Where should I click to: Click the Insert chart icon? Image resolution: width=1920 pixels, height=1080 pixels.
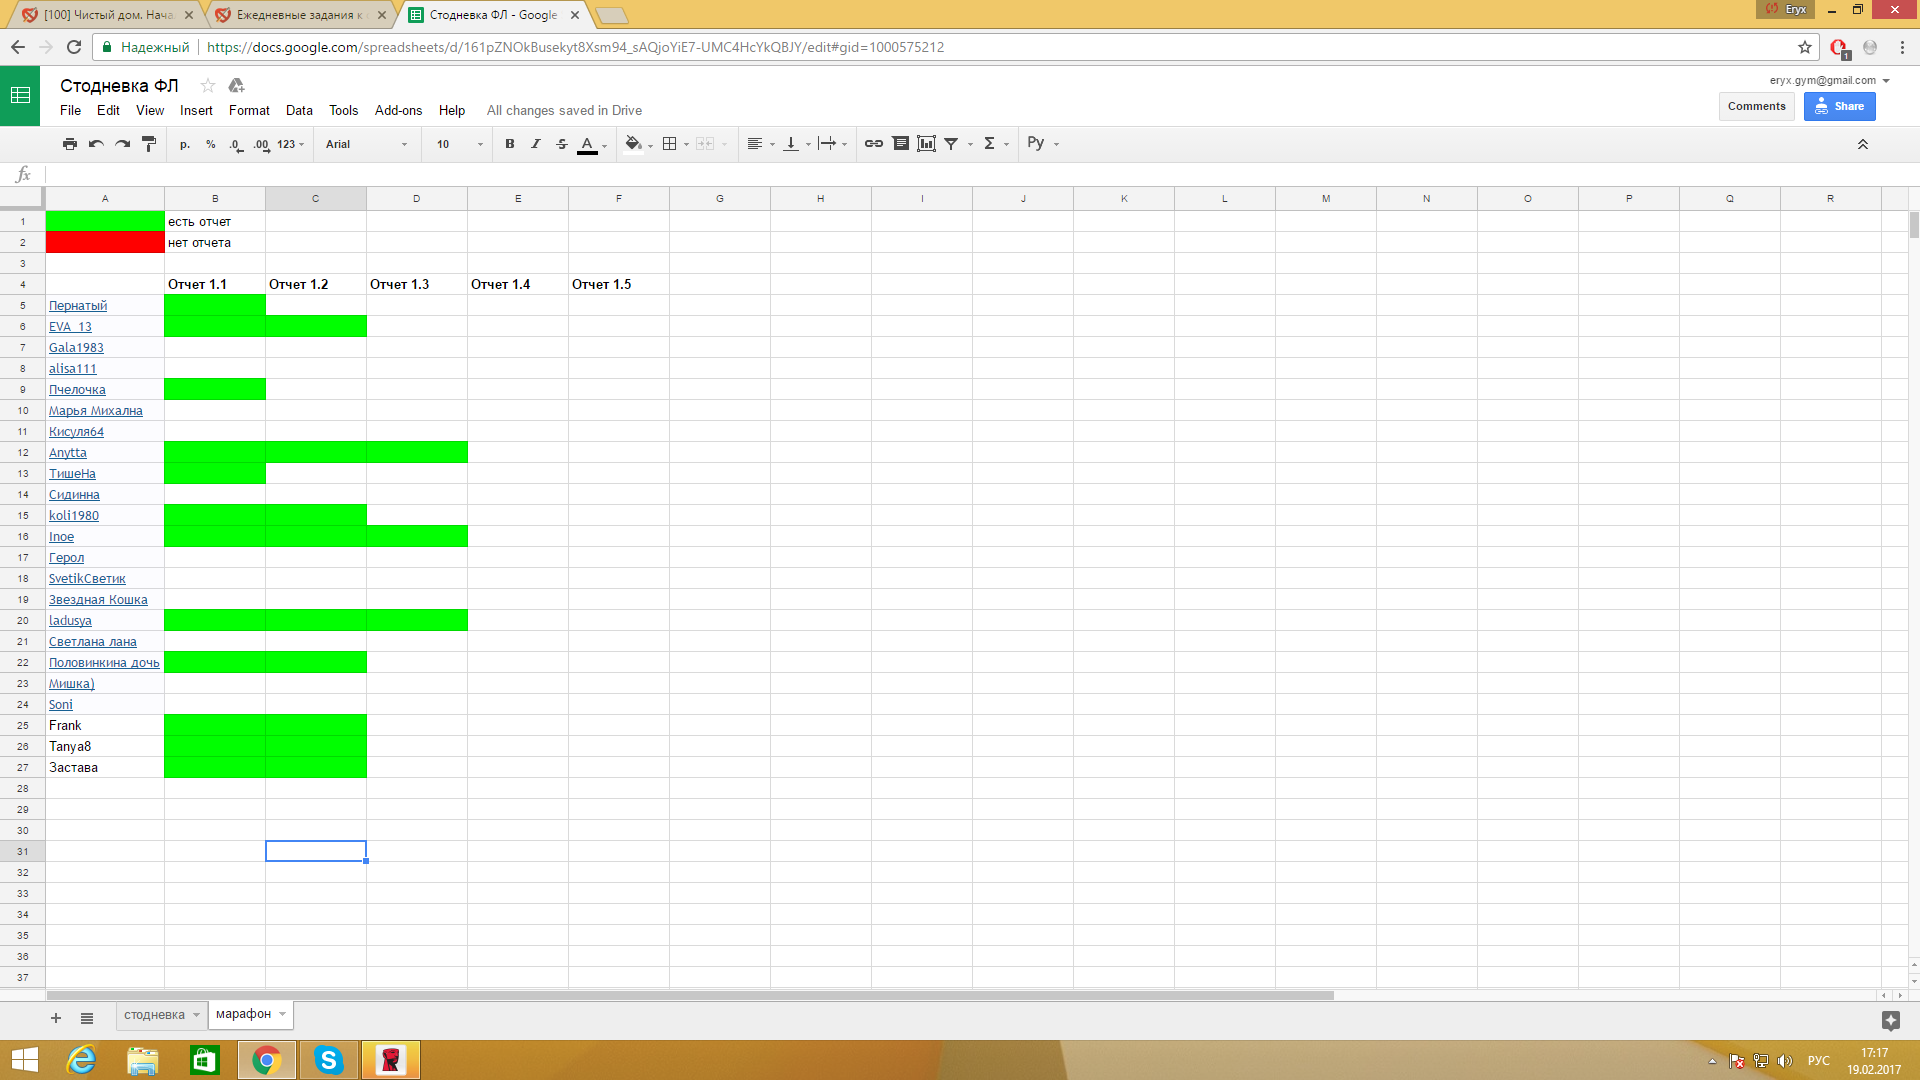(x=926, y=144)
